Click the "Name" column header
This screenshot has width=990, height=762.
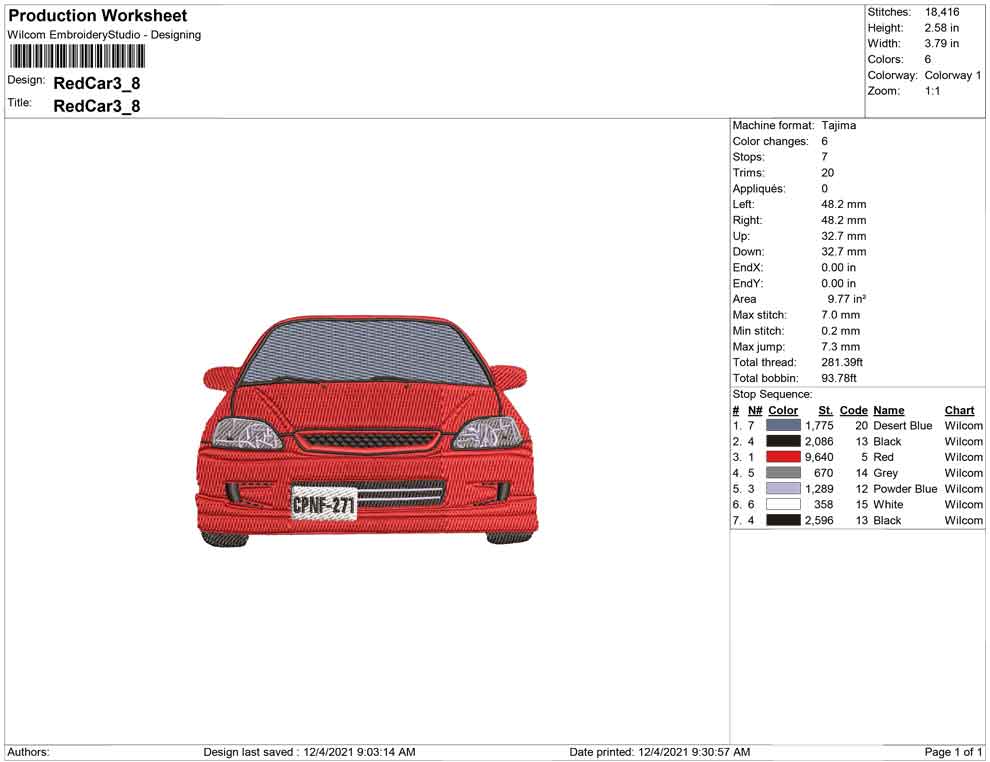coord(888,410)
